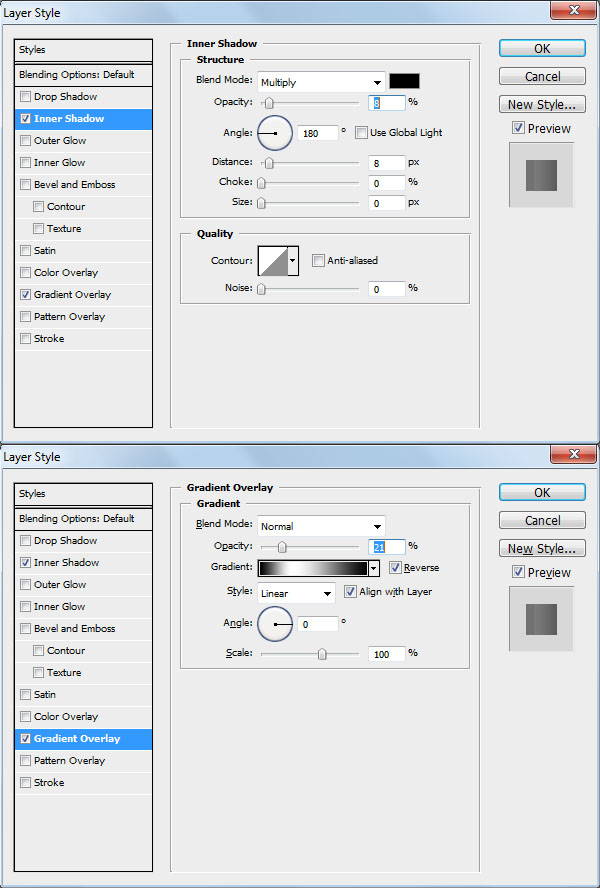
Task: Enable Anti-aliased checkbox
Action: coord(318,261)
